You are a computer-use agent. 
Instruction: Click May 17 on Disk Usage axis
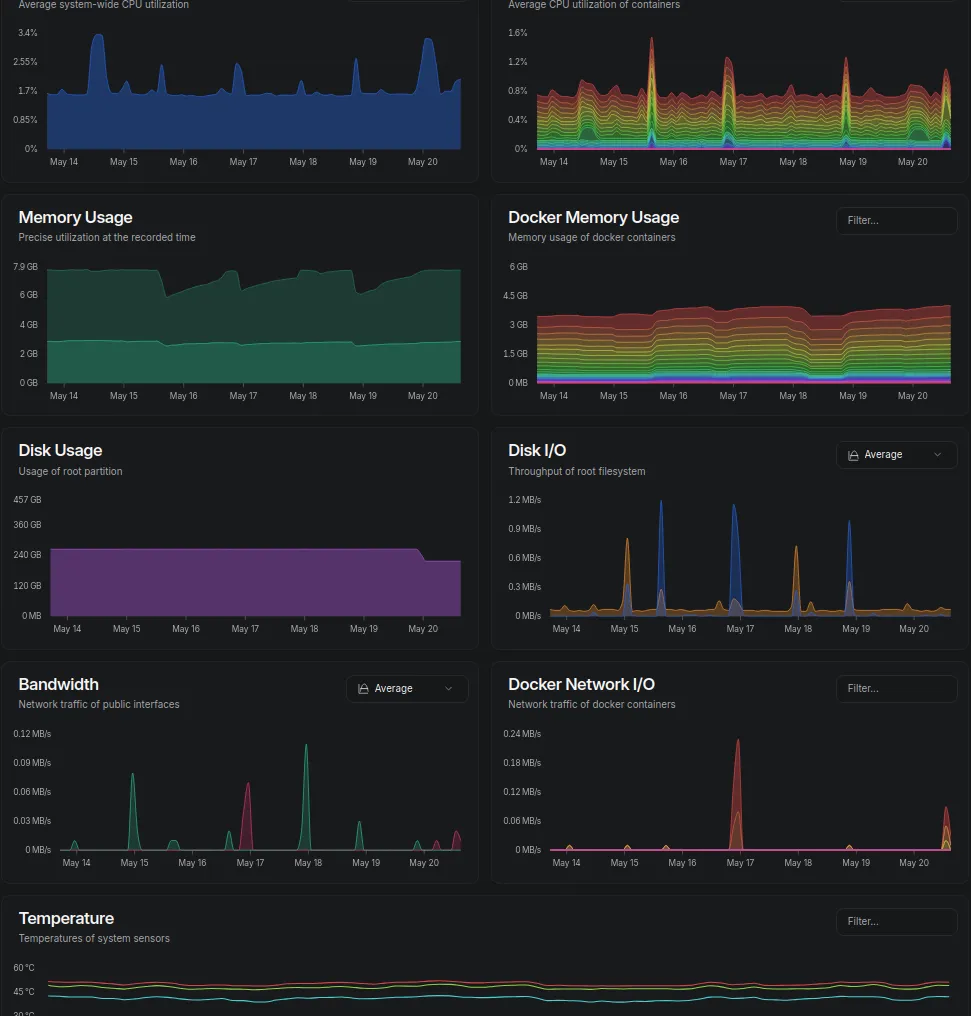point(245,629)
